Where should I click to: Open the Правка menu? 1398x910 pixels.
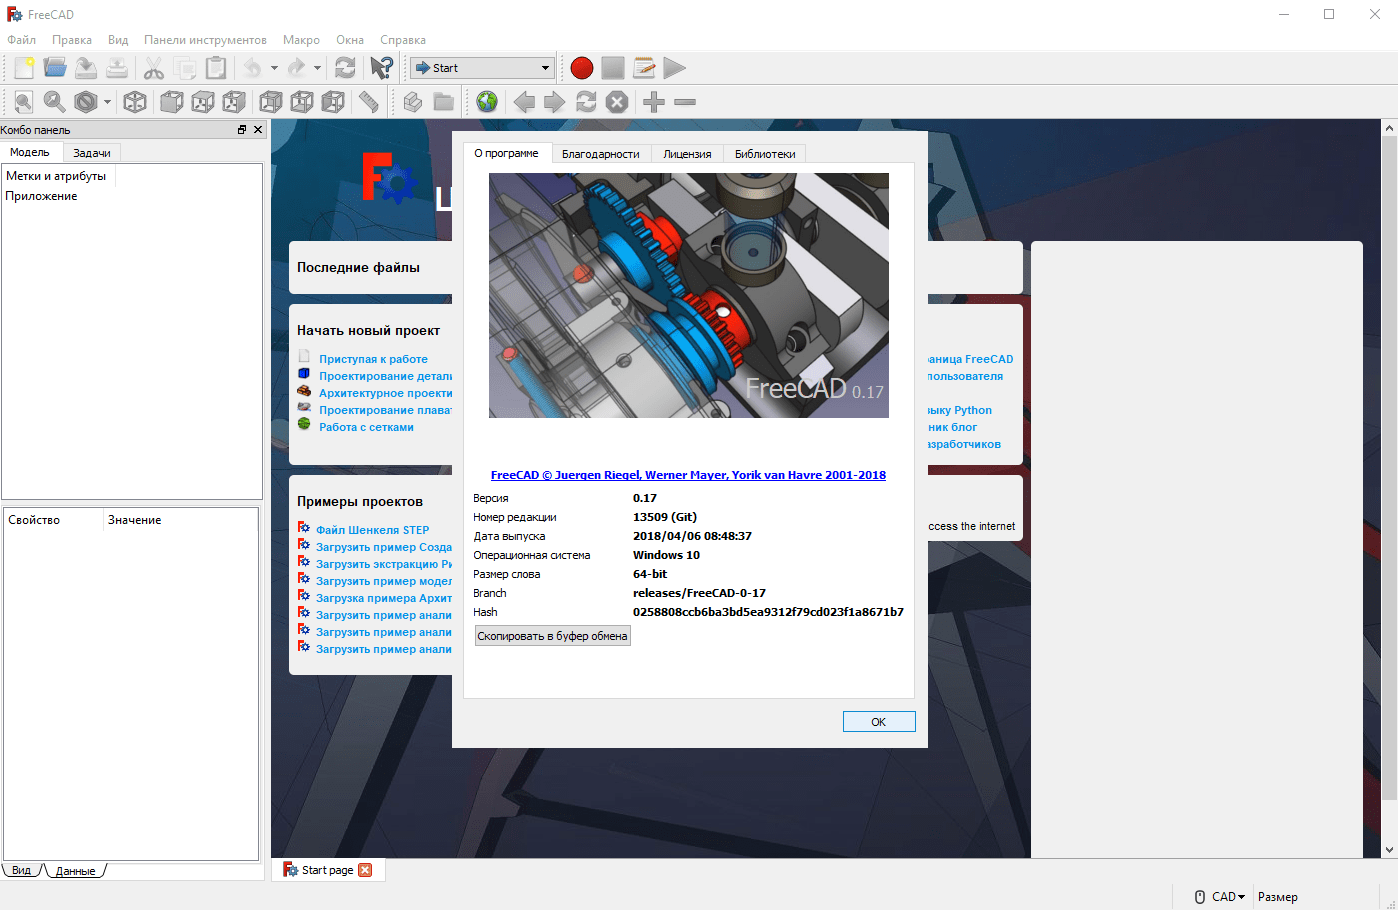click(72, 40)
